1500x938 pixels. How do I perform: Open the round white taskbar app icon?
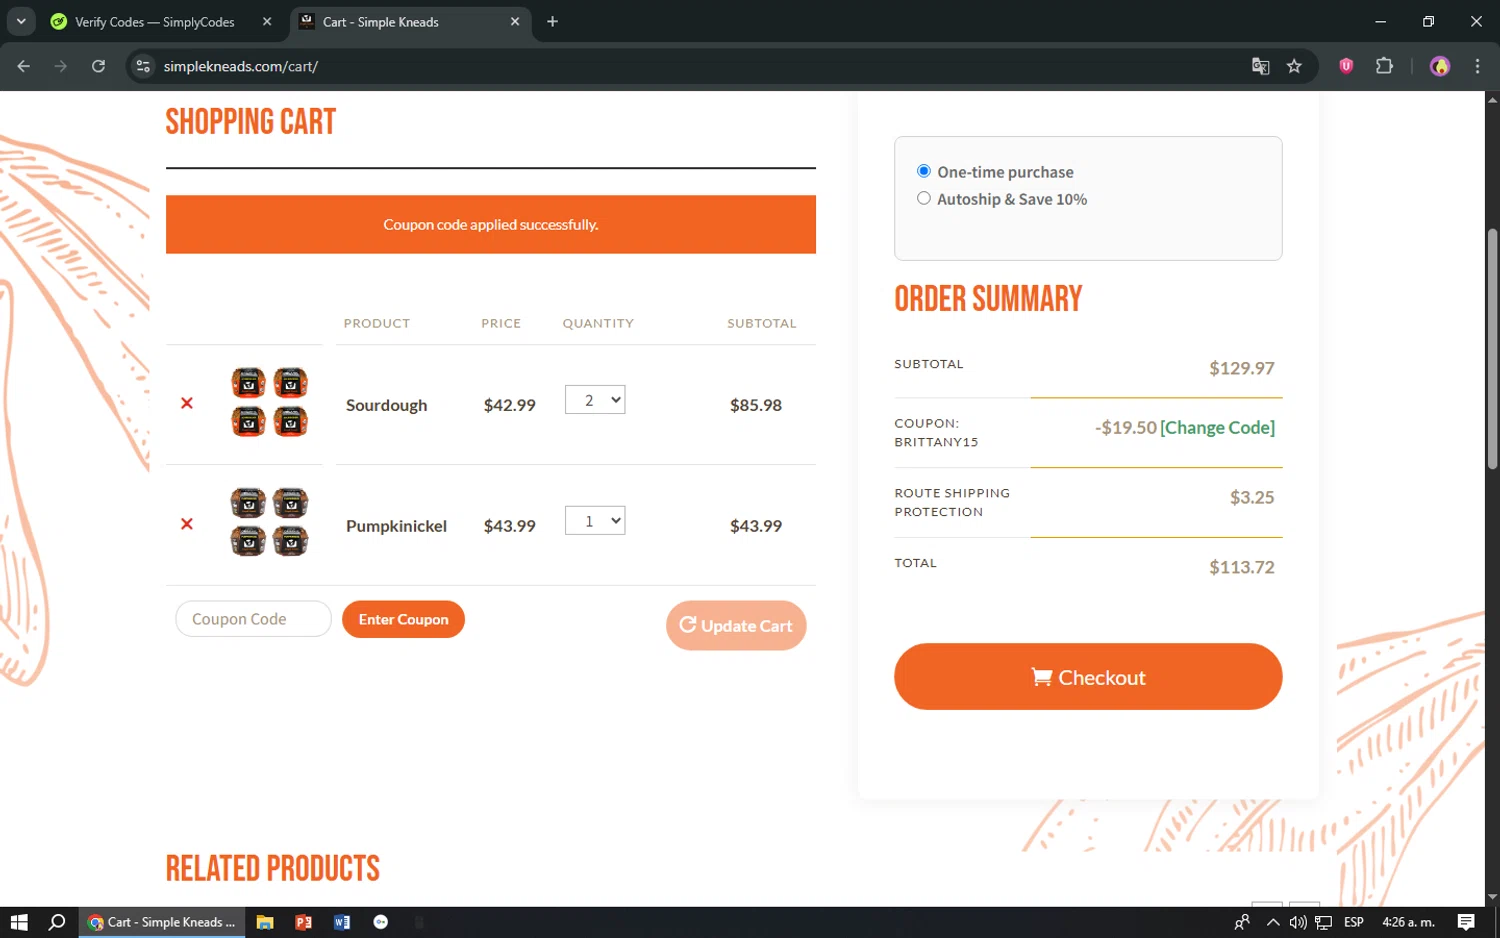pos(381,922)
